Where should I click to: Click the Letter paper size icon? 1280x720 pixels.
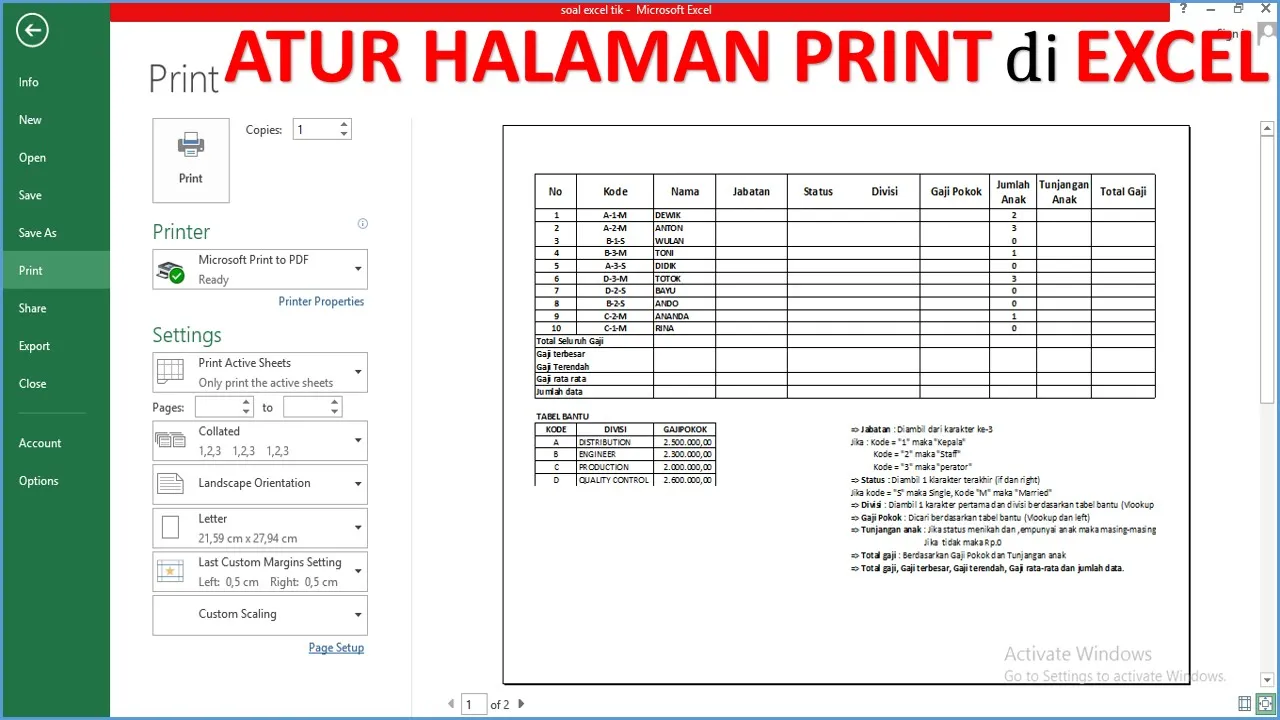pyautogui.click(x=171, y=527)
